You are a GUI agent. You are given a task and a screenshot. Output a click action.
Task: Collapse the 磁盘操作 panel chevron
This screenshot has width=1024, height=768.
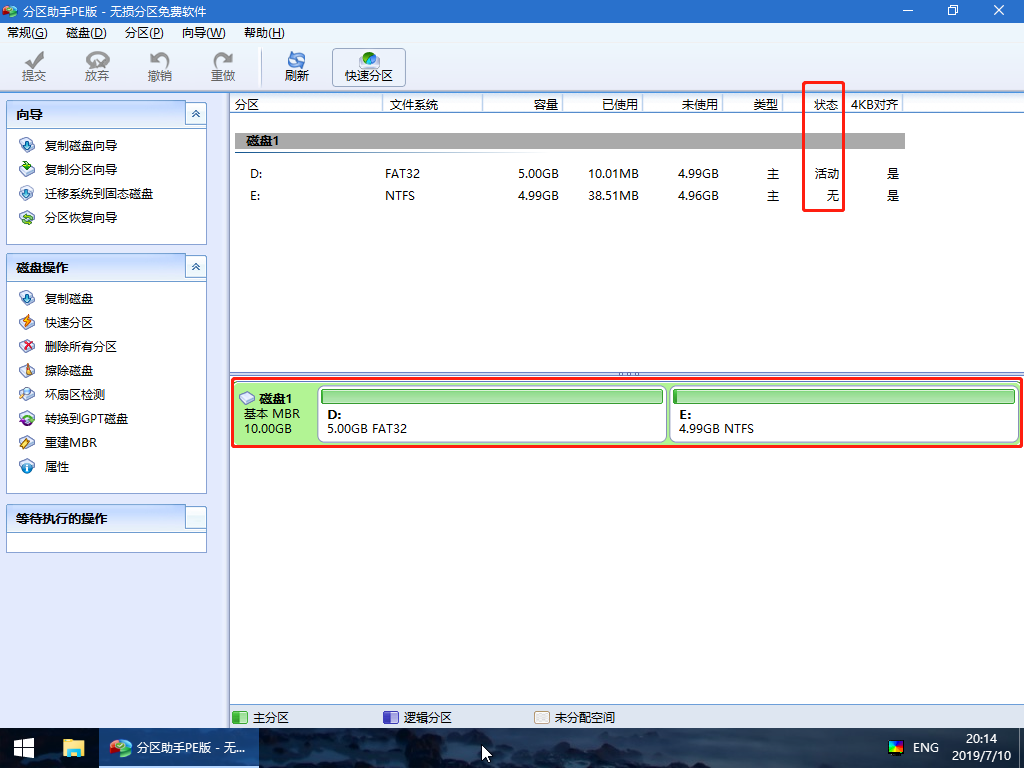pos(196,266)
